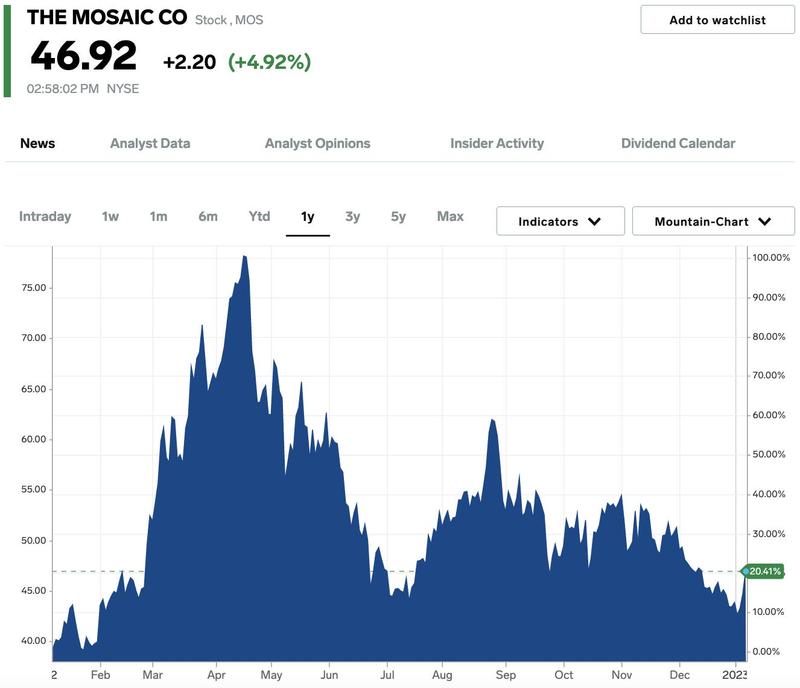This screenshot has width=800, height=688.
Task: Click the 40.00 price axis label
Action: (34, 641)
